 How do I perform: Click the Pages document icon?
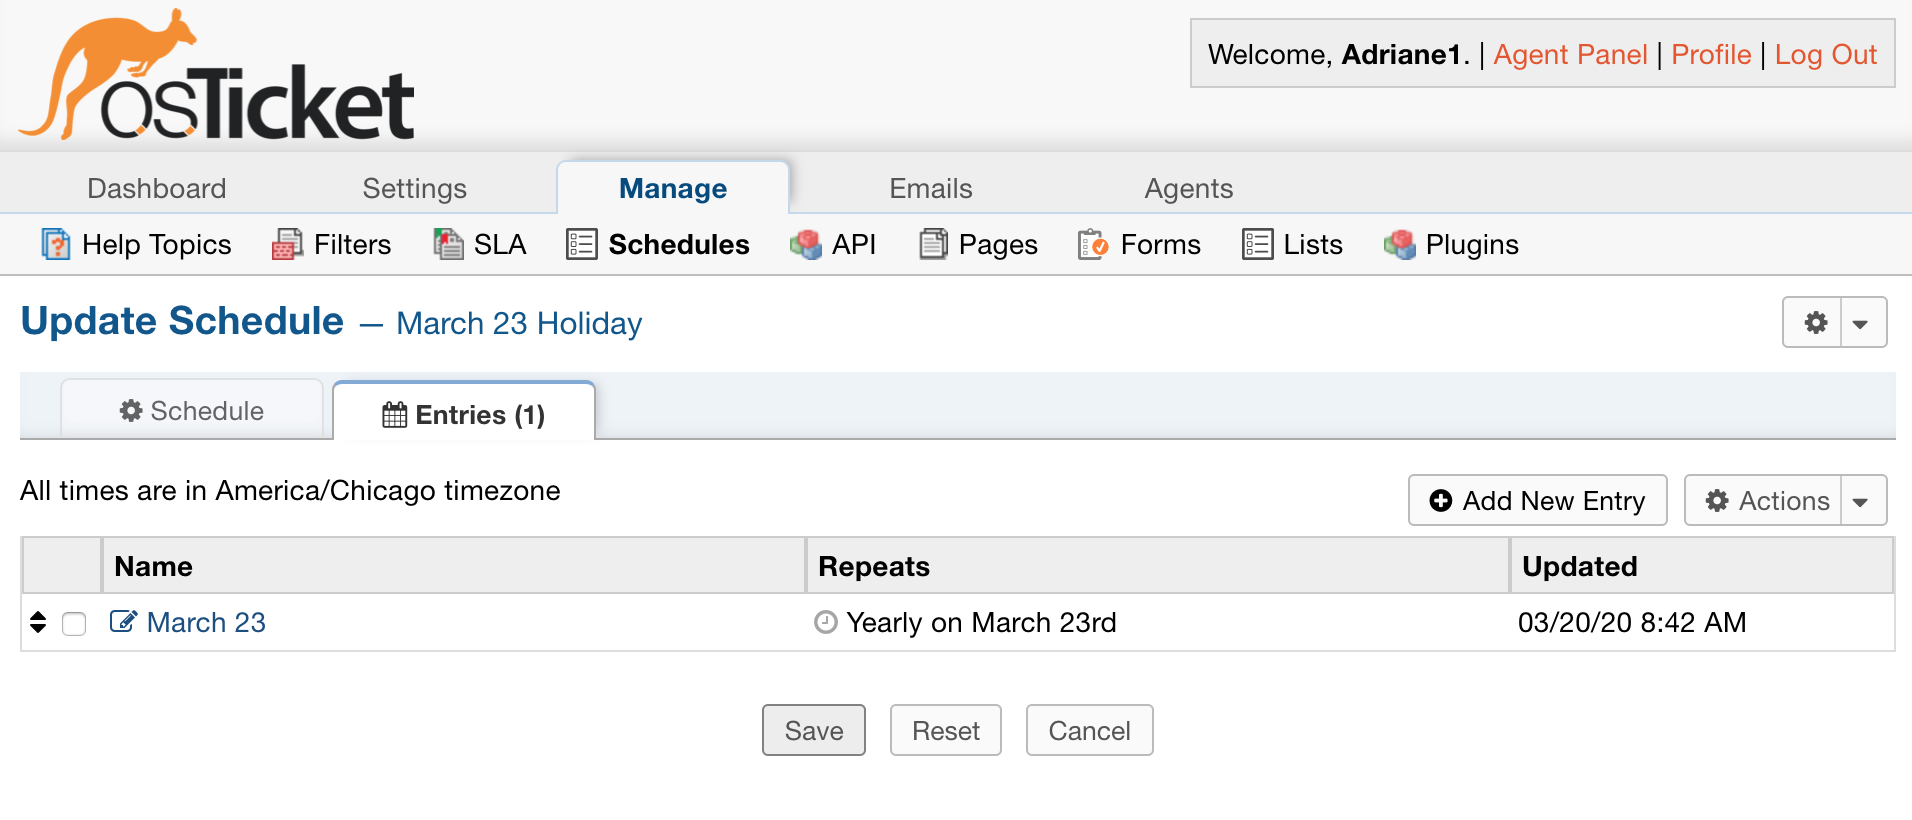coord(933,244)
